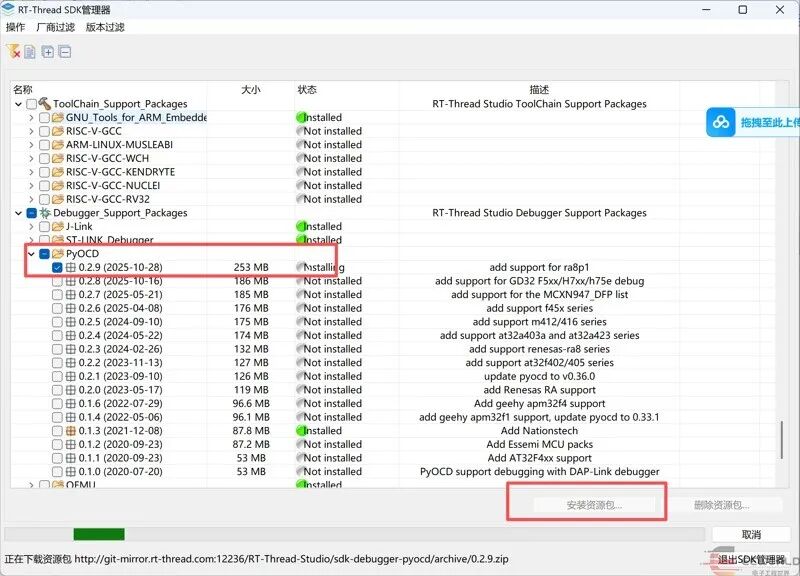
Task: Click the folder icon of RISC-V-GCC-KENDRYTE
Action: click(58, 172)
